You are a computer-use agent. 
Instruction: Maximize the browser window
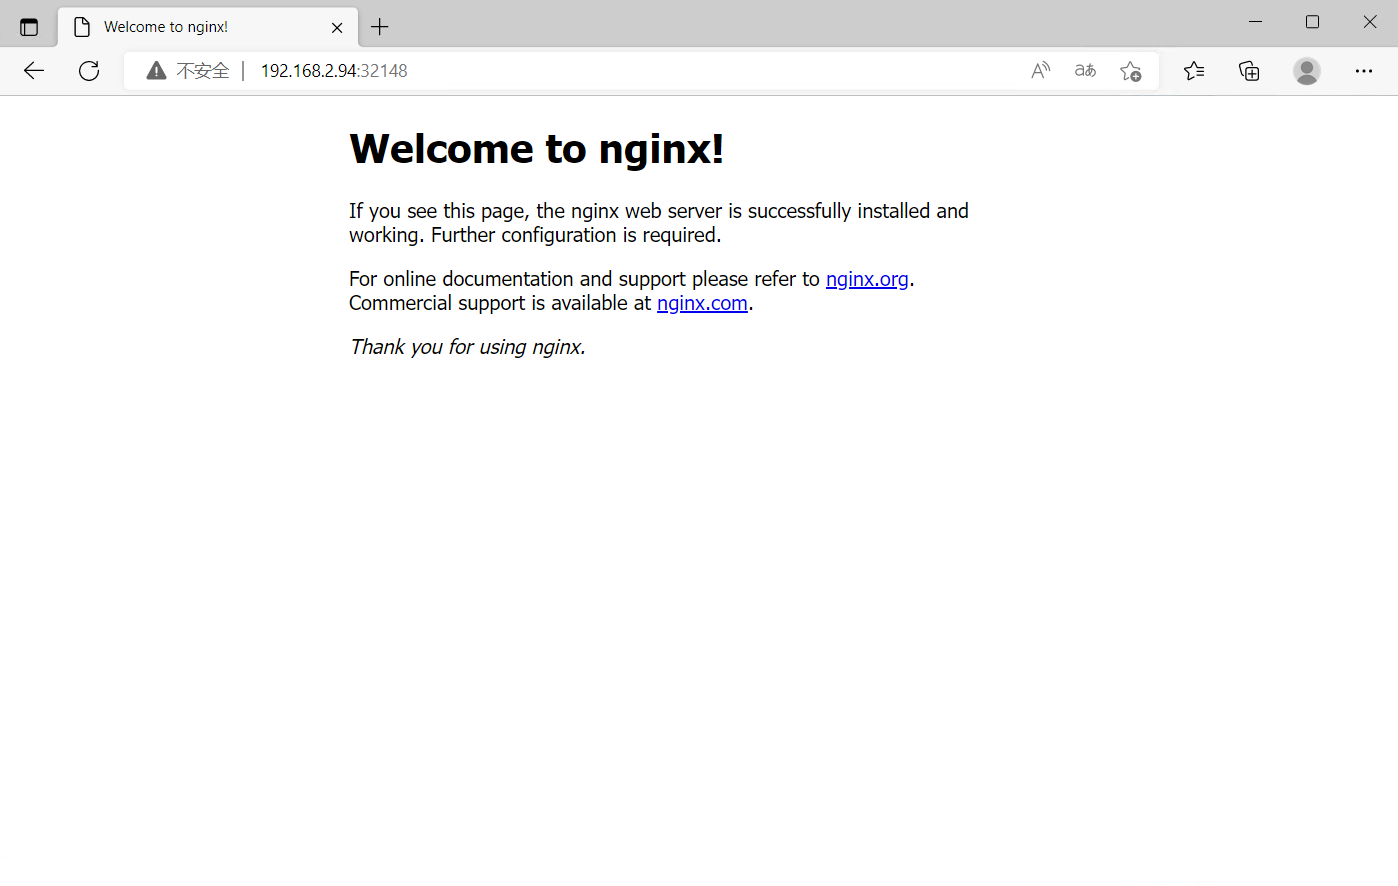click(1312, 22)
